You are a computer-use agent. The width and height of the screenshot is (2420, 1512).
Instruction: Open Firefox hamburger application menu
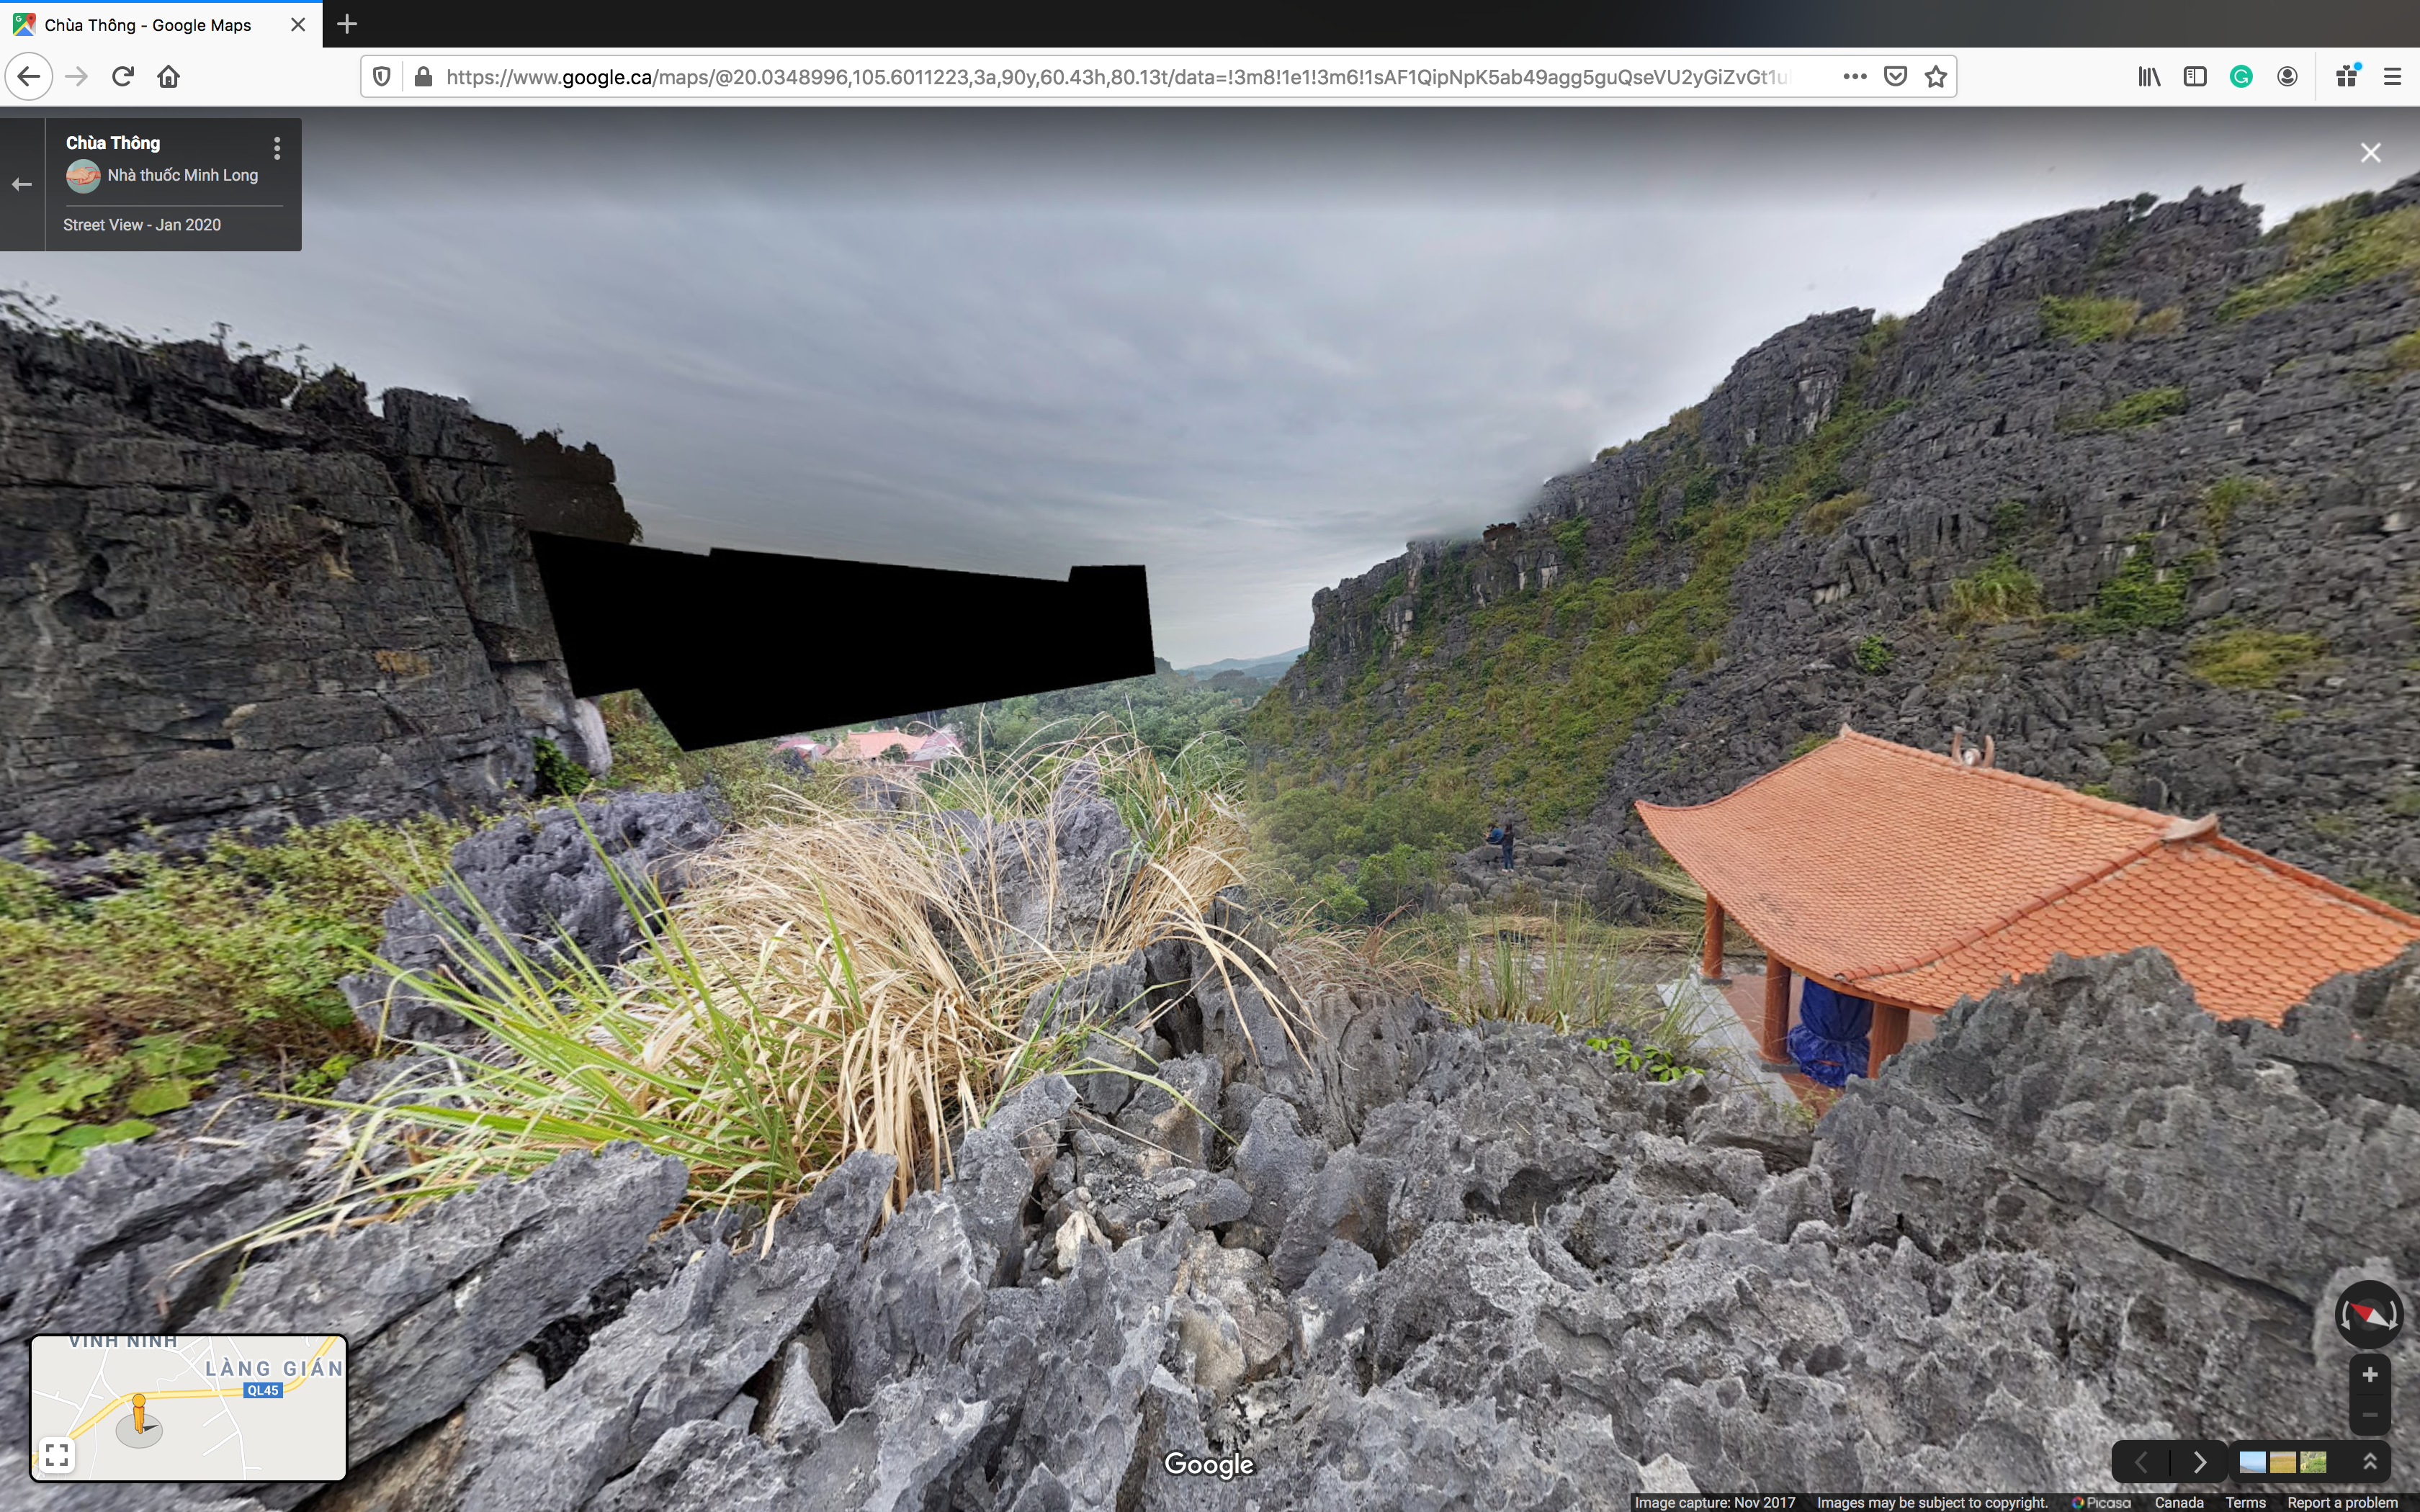tap(2392, 77)
